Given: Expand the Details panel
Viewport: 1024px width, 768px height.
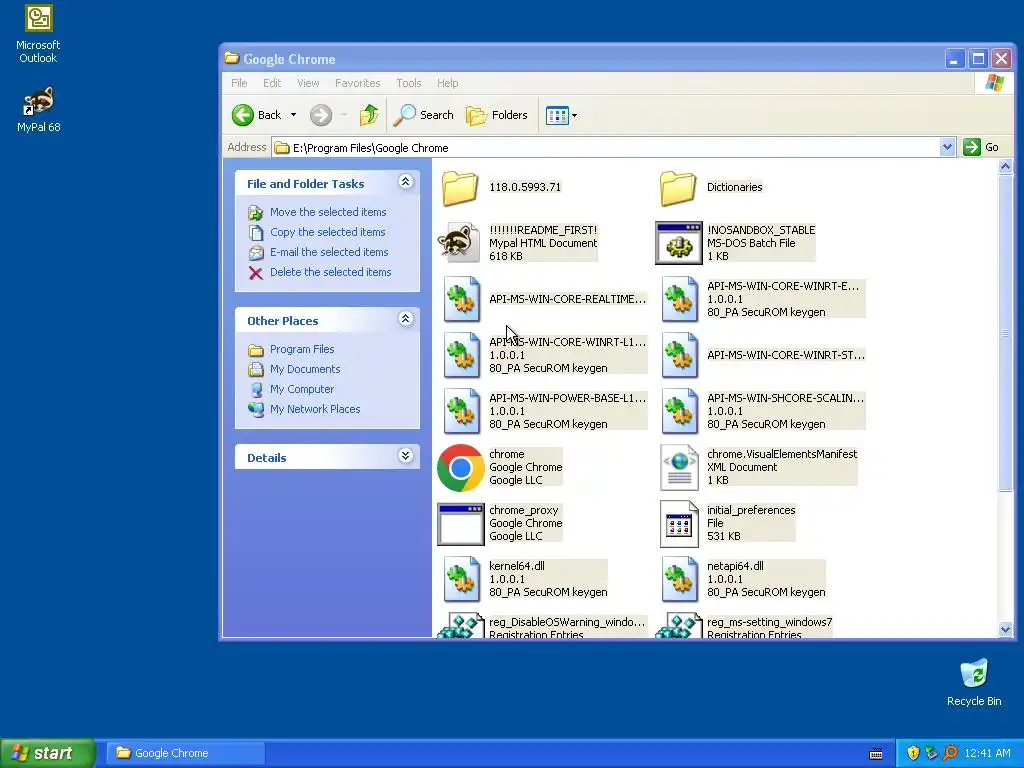Looking at the screenshot, I should pyautogui.click(x=406, y=456).
